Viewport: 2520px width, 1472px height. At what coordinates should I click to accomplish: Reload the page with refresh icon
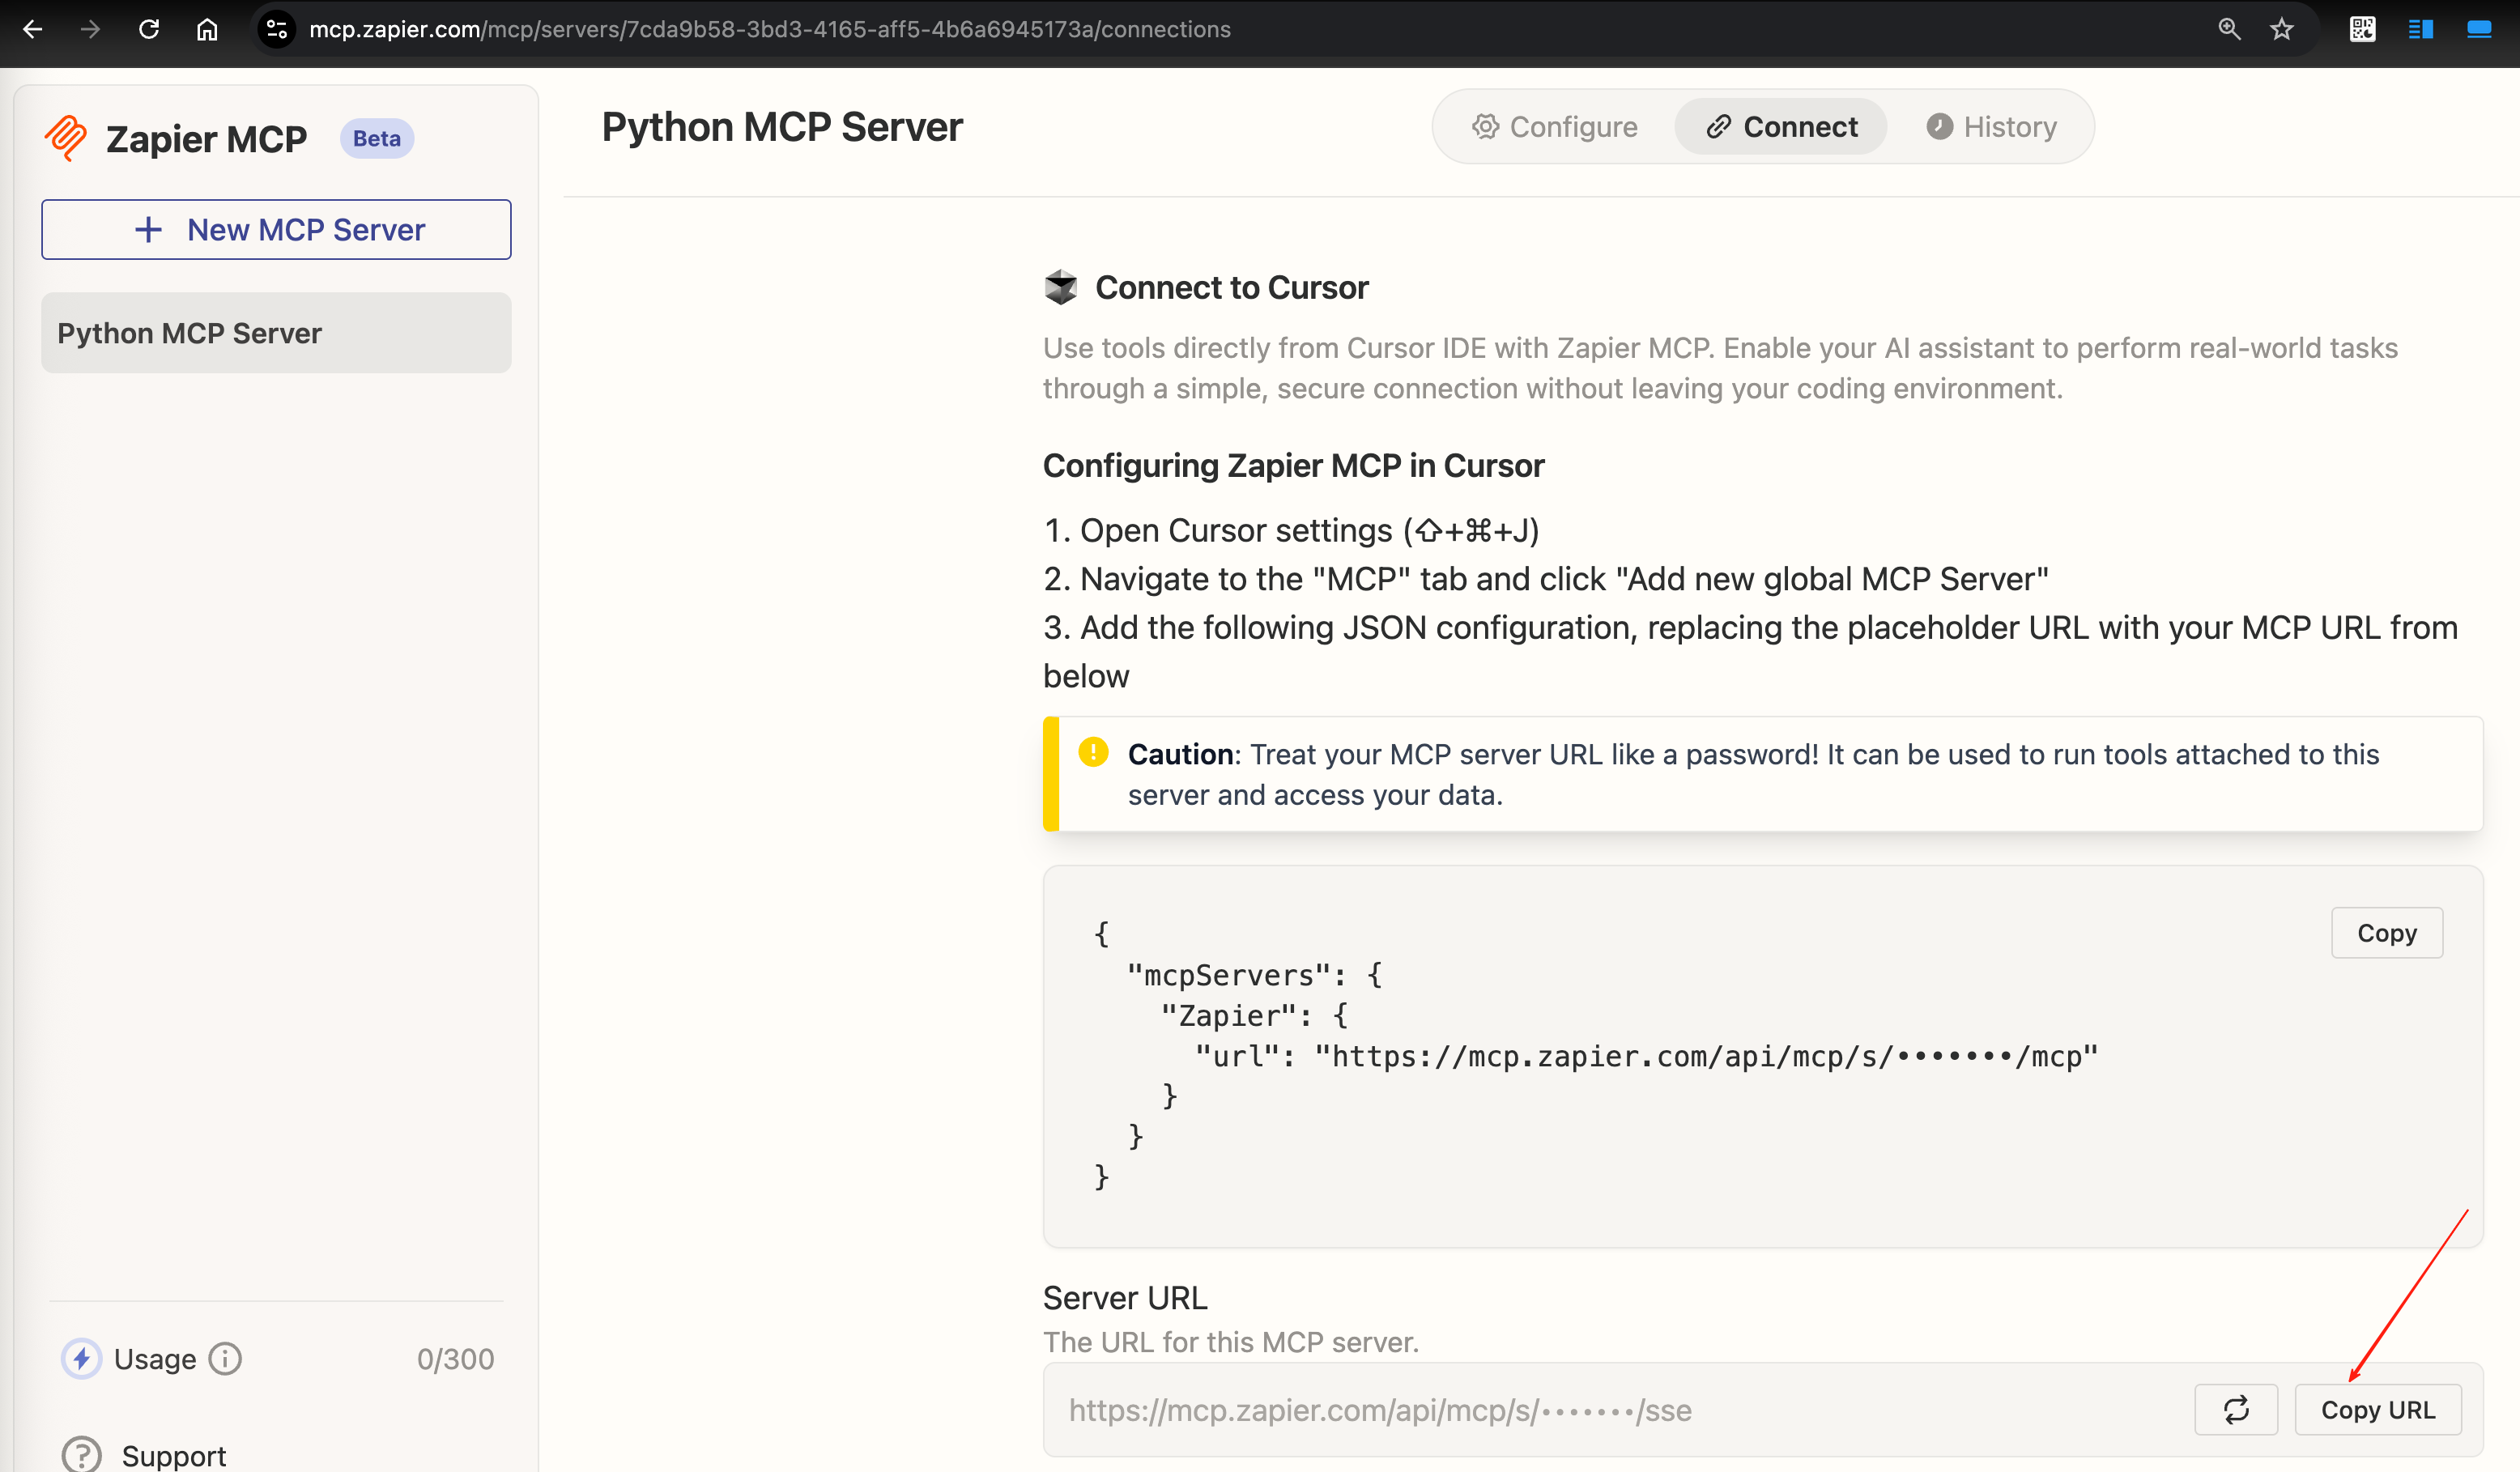[149, 29]
